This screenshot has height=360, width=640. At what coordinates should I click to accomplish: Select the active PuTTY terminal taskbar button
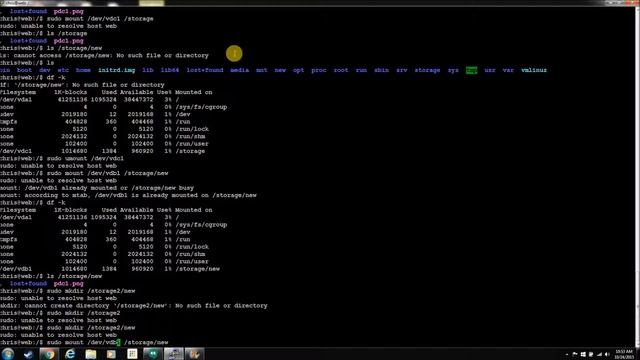click(173, 354)
